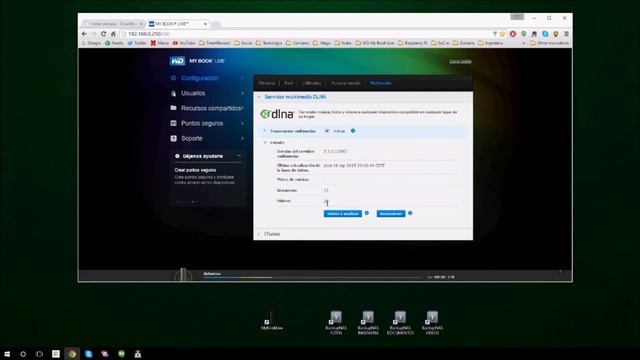Collapse the Déjenos ayudarle help panel
The width and height of the screenshot is (640, 360).
pyautogui.click(x=239, y=156)
